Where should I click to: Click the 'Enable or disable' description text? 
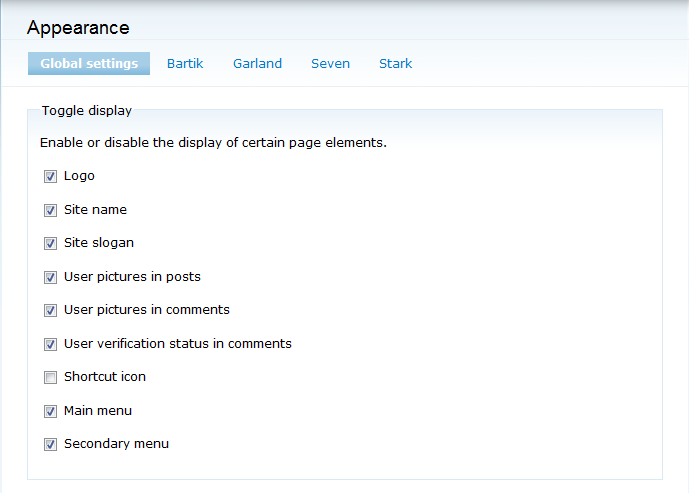(x=213, y=143)
